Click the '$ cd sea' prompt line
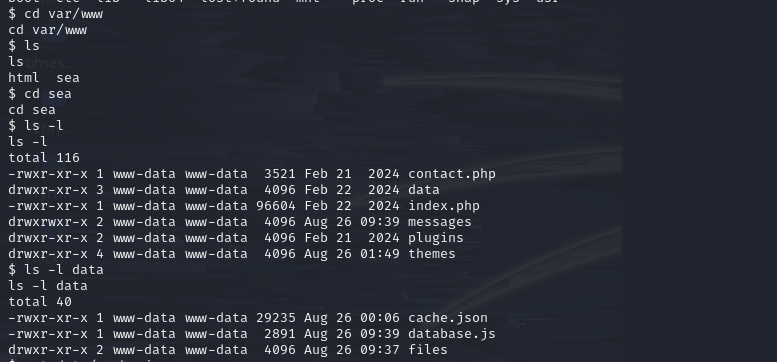777x362 pixels. [40, 94]
